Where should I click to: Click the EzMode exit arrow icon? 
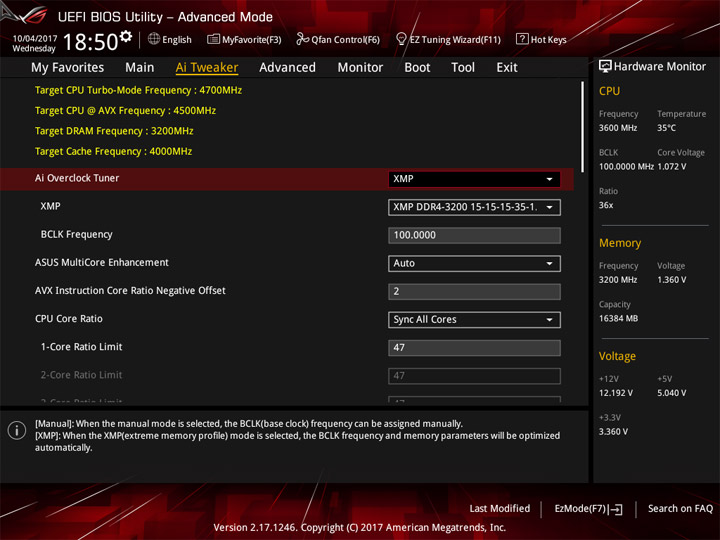click(x=615, y=509)
